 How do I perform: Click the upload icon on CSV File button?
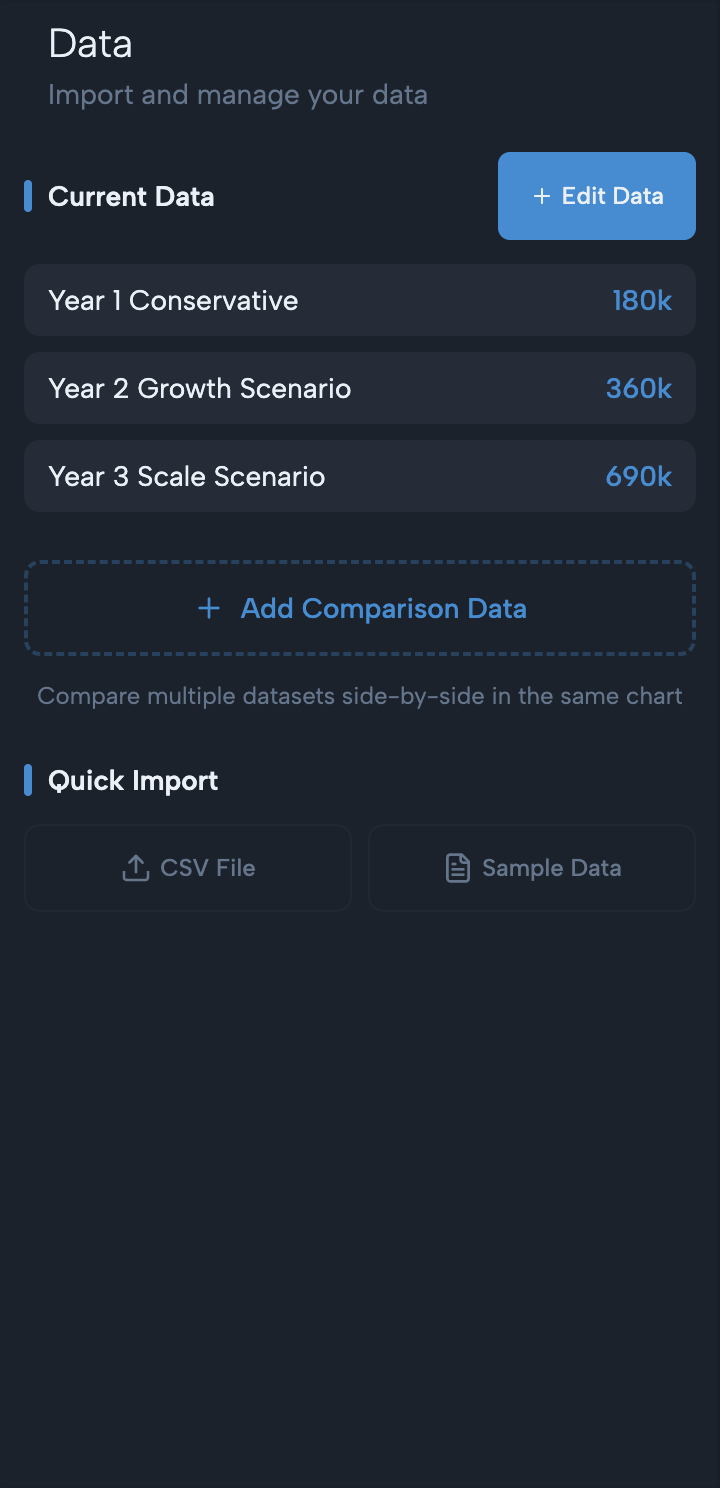[x=135, y=868]
